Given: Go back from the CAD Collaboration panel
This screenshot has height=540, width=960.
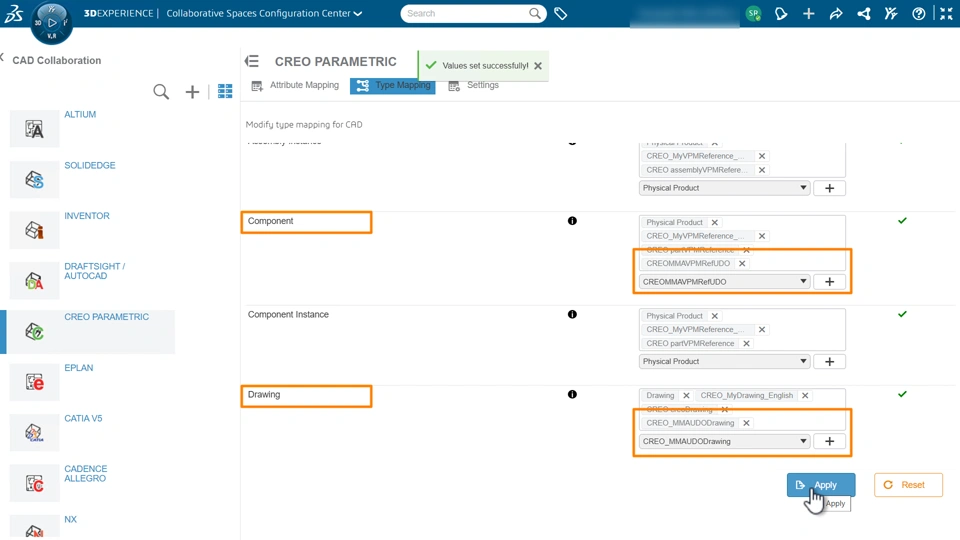Looking at the screenshot, I should click(2, 58).
